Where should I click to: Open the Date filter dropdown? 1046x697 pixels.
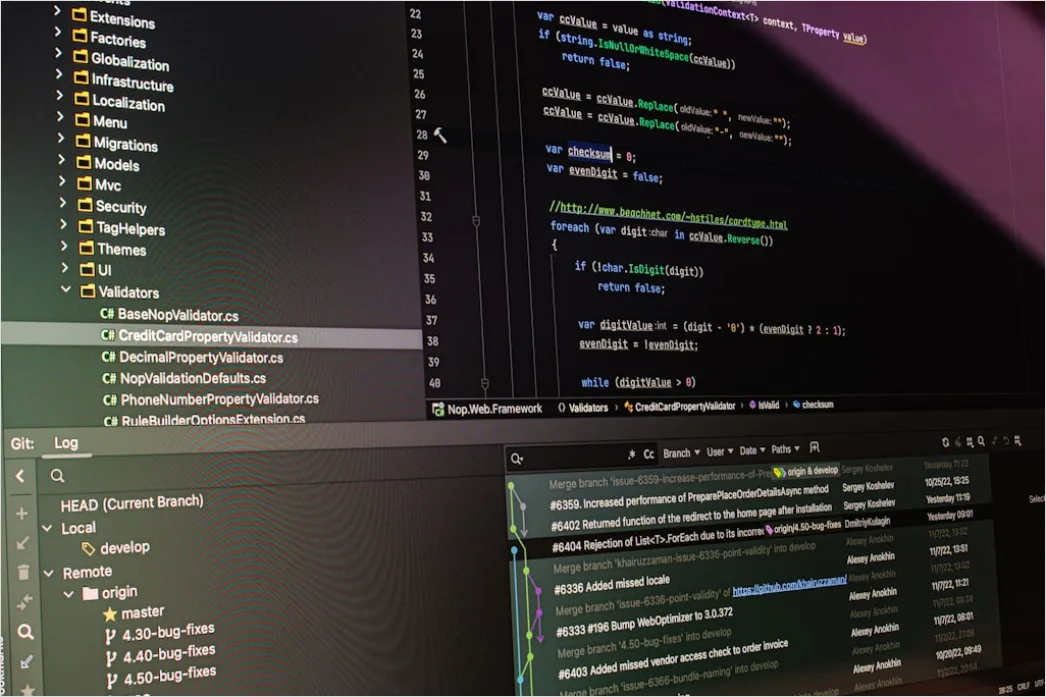click(752, 450)
